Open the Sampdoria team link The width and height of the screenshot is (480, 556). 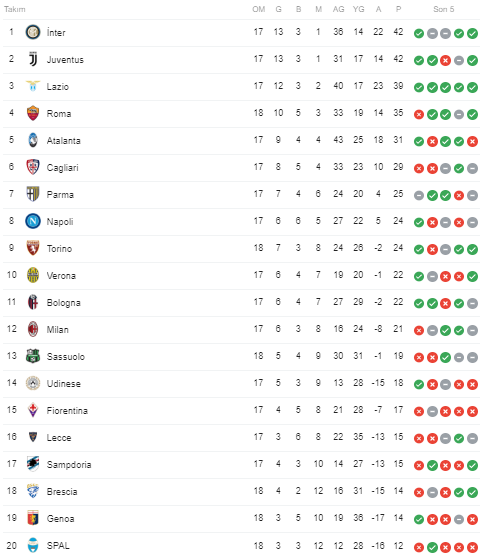[x=69, y=465]
